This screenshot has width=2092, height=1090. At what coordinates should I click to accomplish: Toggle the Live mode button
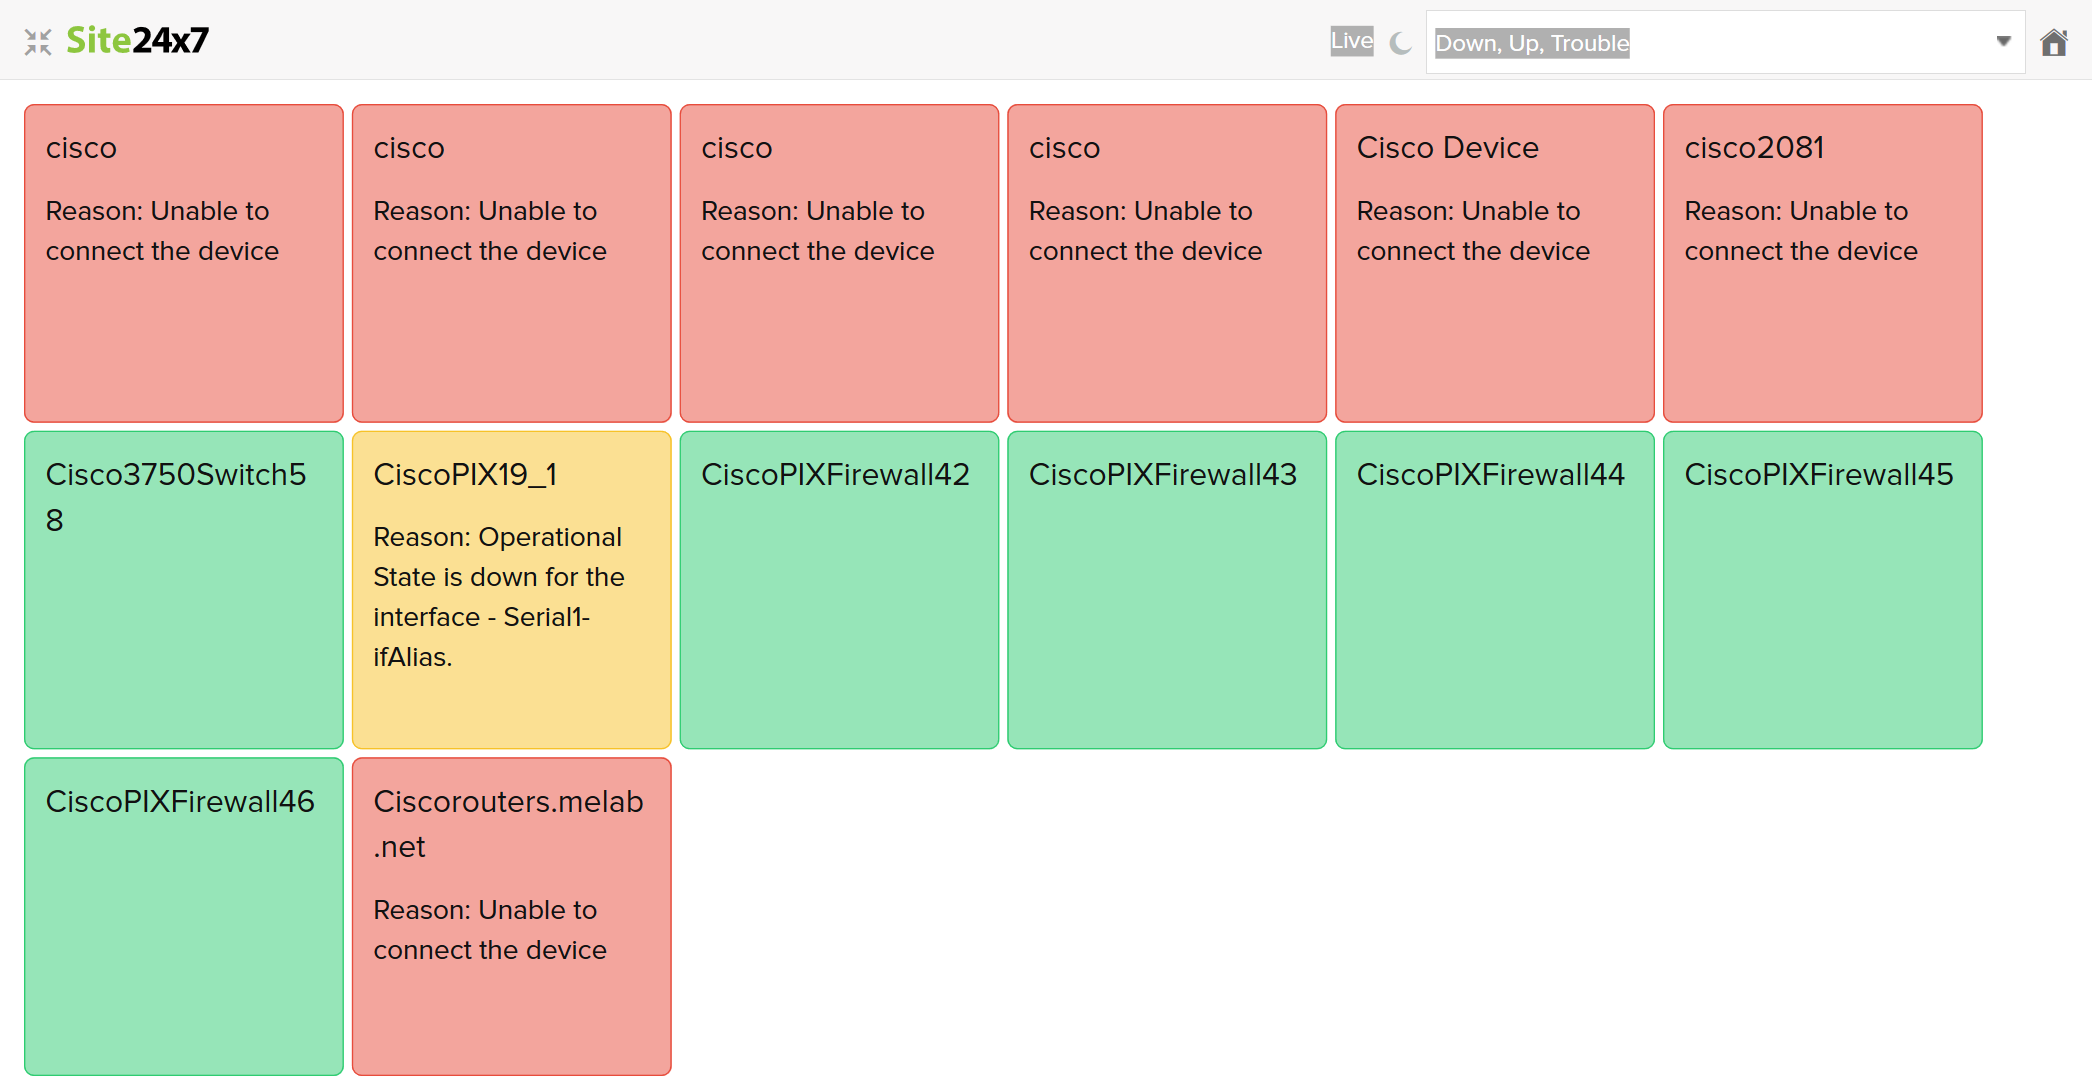1351,41
